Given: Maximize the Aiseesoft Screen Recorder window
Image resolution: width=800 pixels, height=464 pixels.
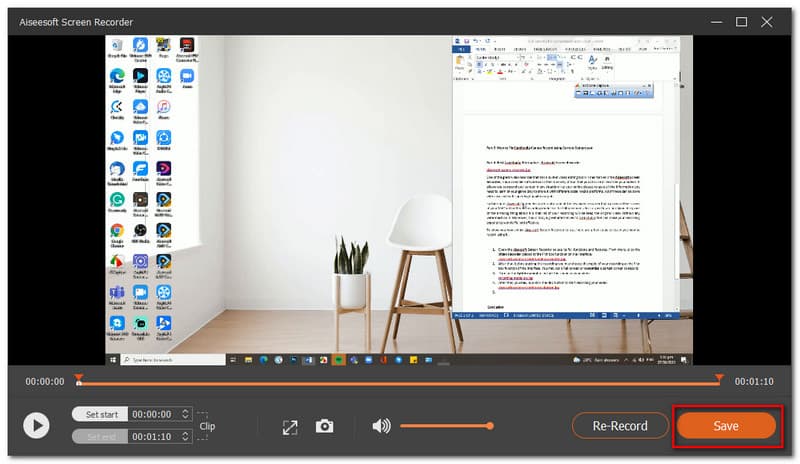Looking at the screenshot, I should point(741,21).
